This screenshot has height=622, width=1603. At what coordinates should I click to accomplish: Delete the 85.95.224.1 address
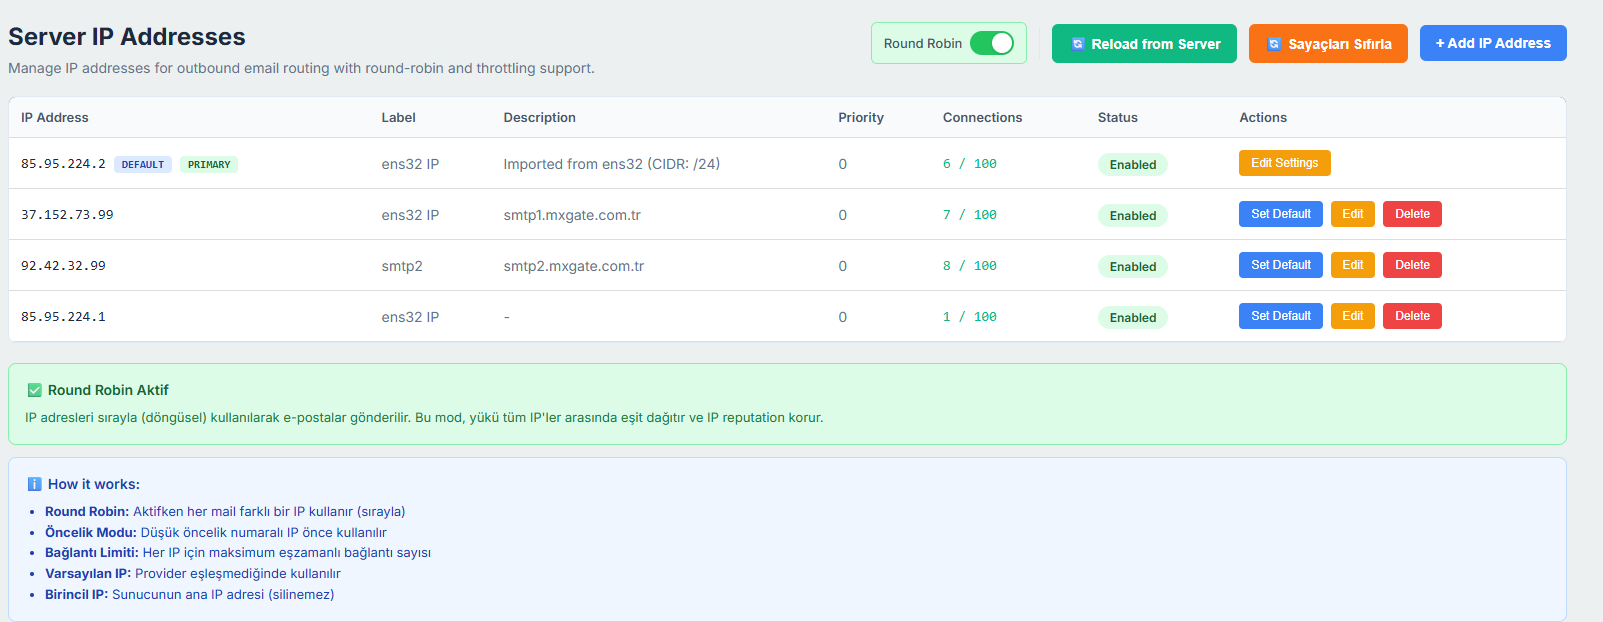(1412, 316)
